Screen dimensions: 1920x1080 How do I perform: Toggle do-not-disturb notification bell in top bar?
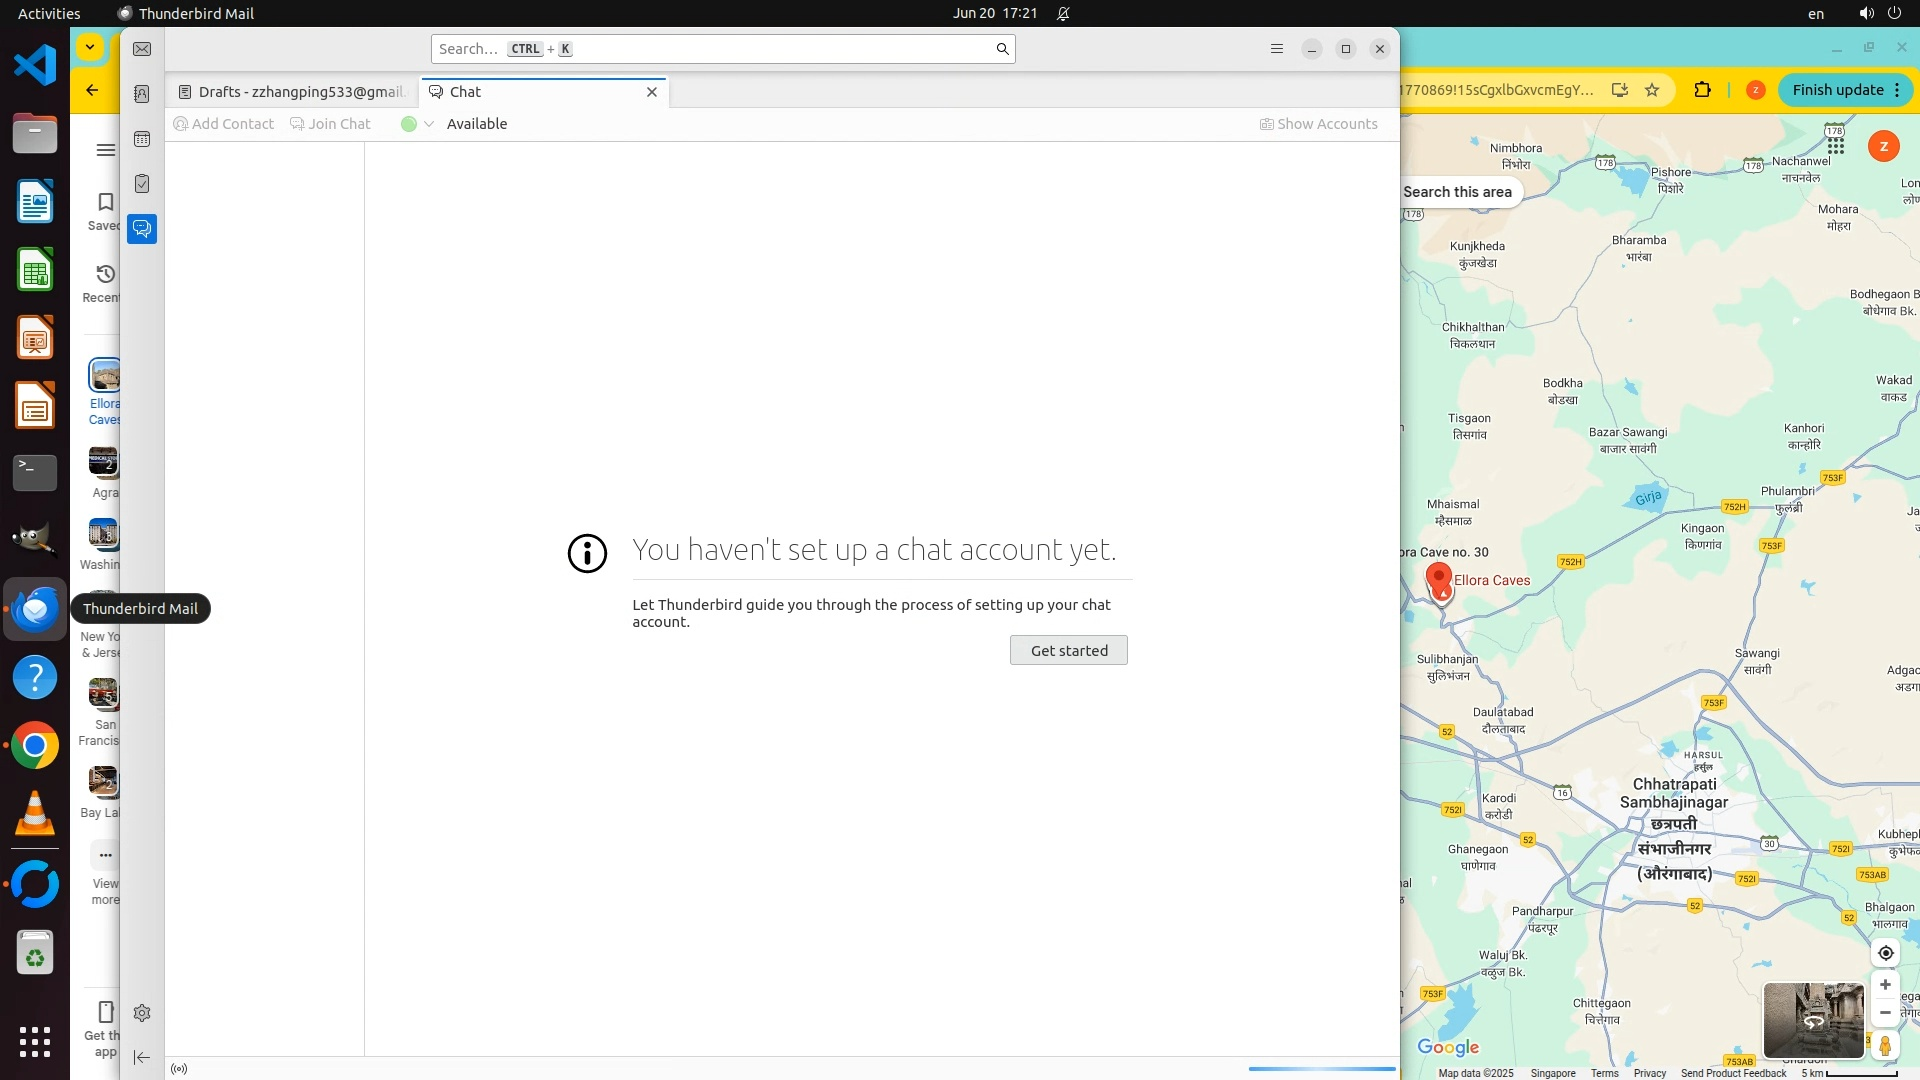click(x=1064, y=14)
